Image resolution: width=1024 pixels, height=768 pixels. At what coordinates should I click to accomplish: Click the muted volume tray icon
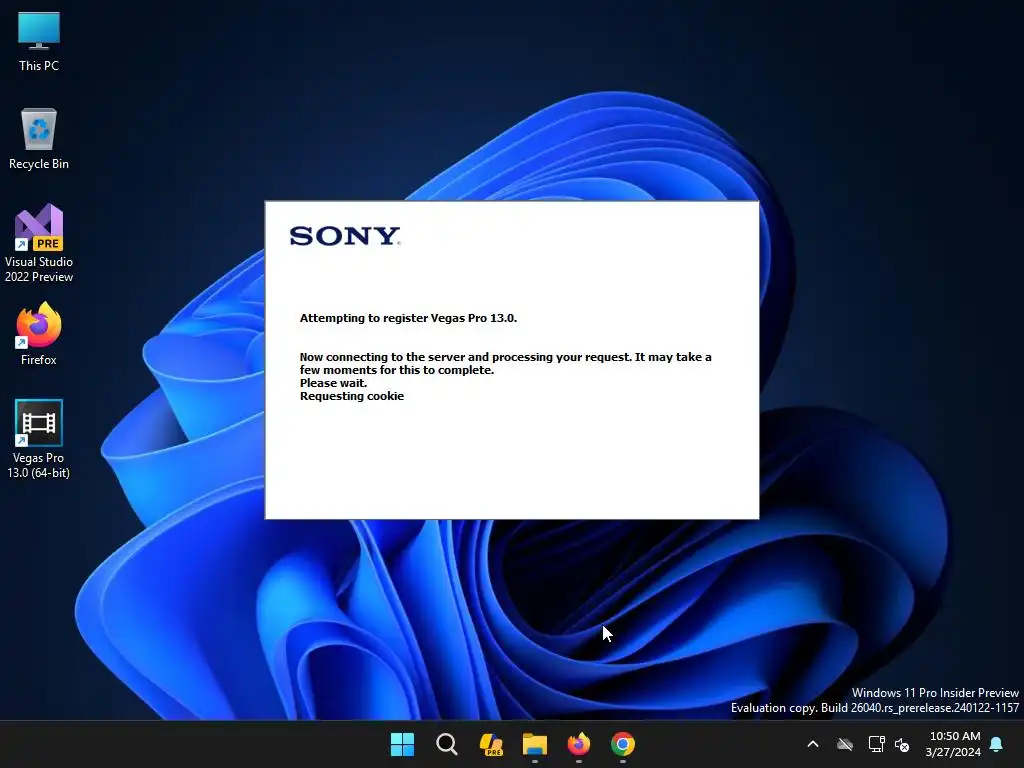tap(902, 744)
